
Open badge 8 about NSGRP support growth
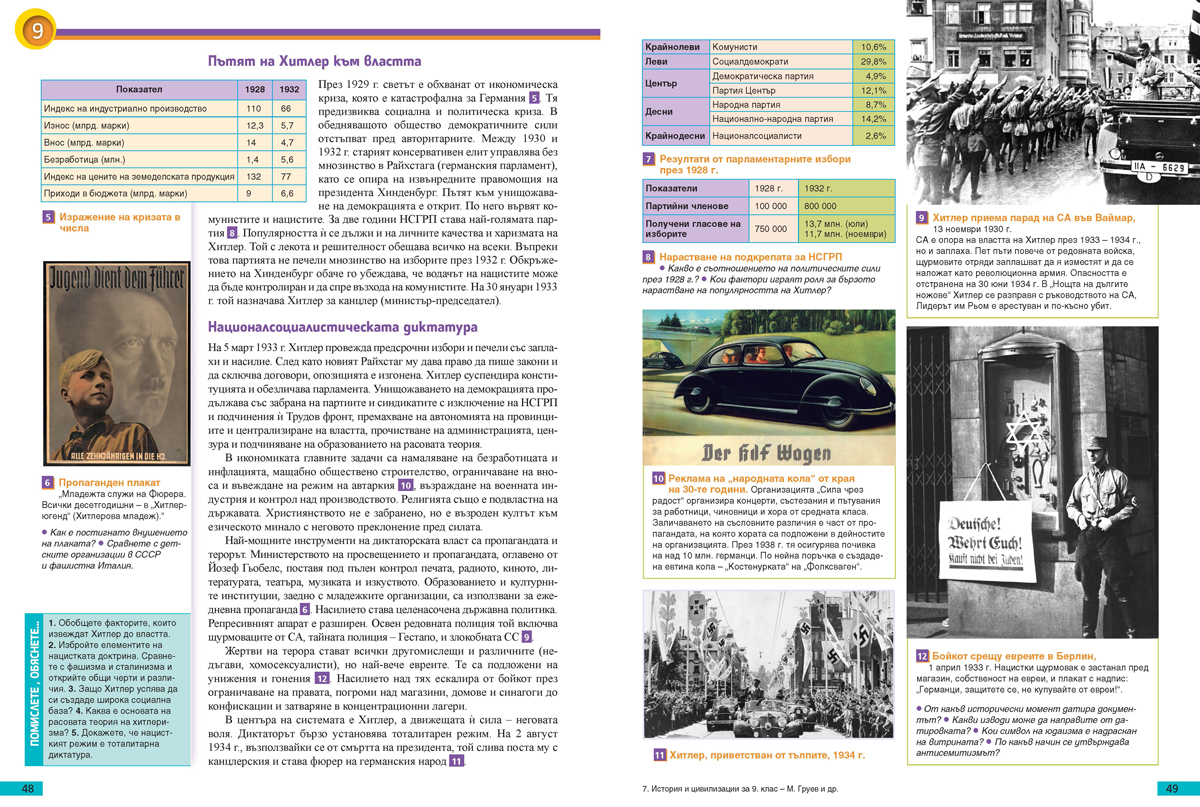pyautogui.click(x=651, y=256)
